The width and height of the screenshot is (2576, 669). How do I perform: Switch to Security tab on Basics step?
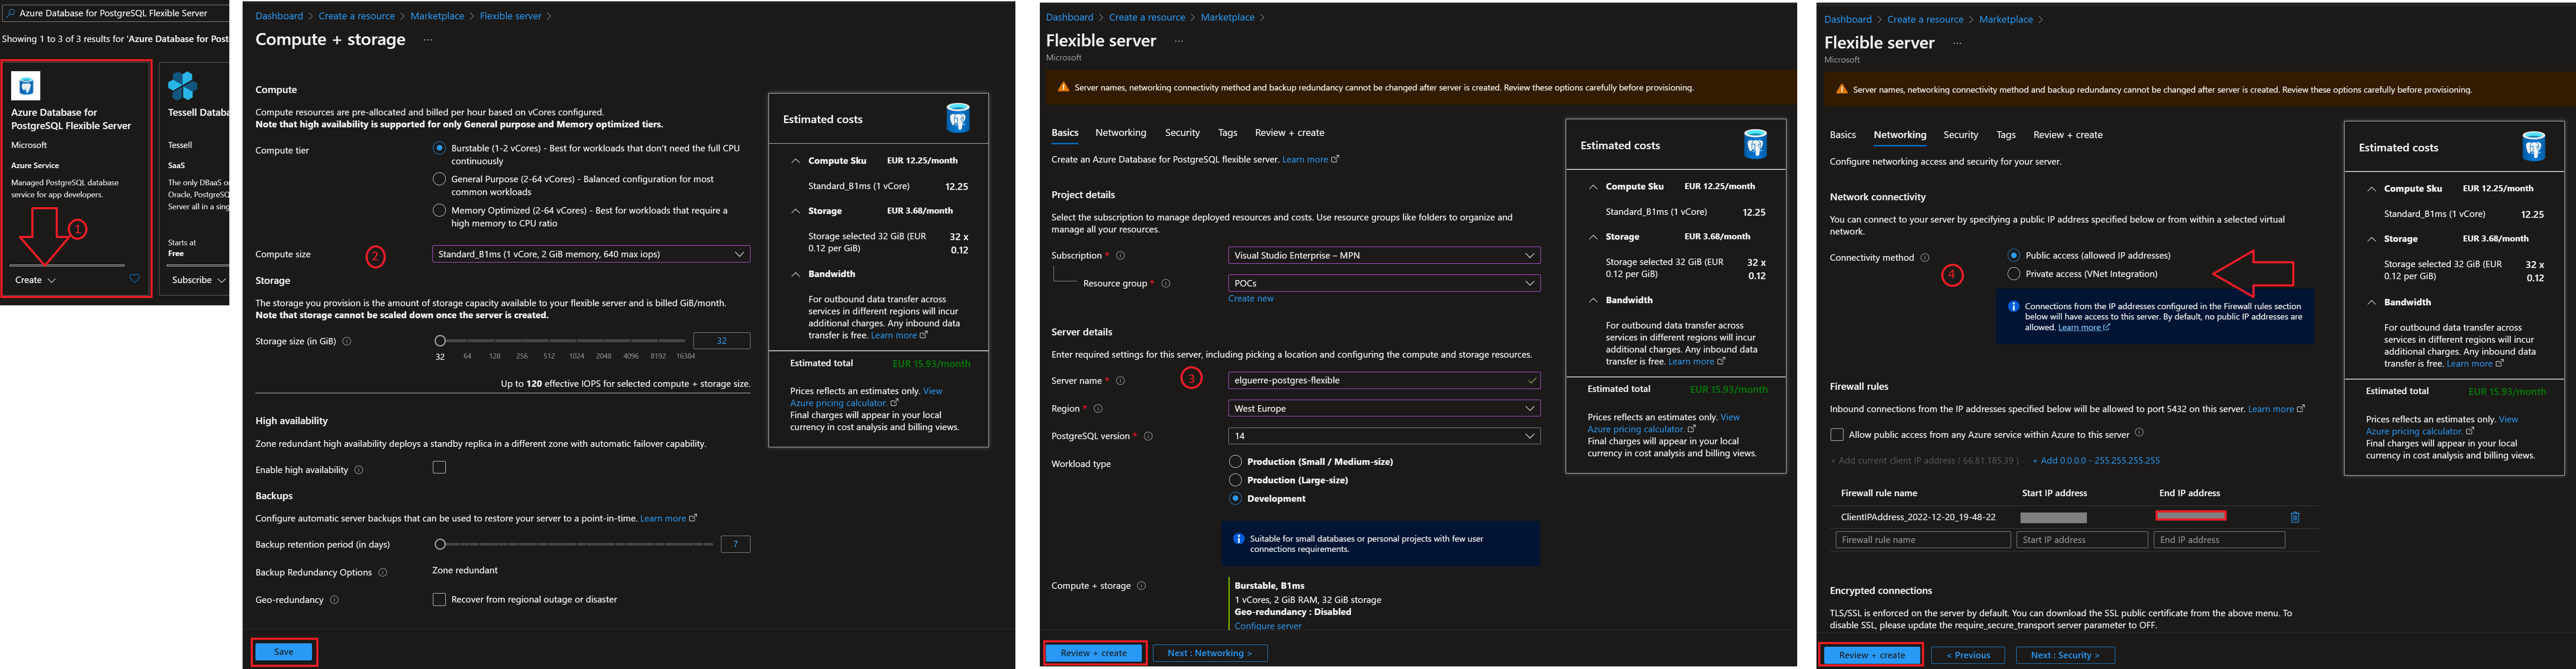click(x=1182, y=133)
